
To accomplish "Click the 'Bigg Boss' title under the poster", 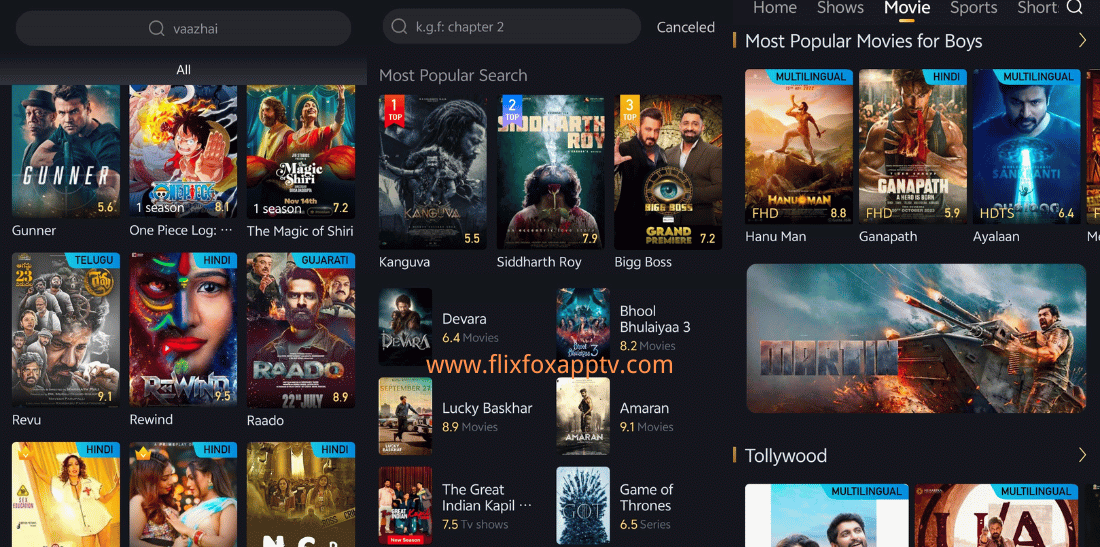I will (643, 262).
